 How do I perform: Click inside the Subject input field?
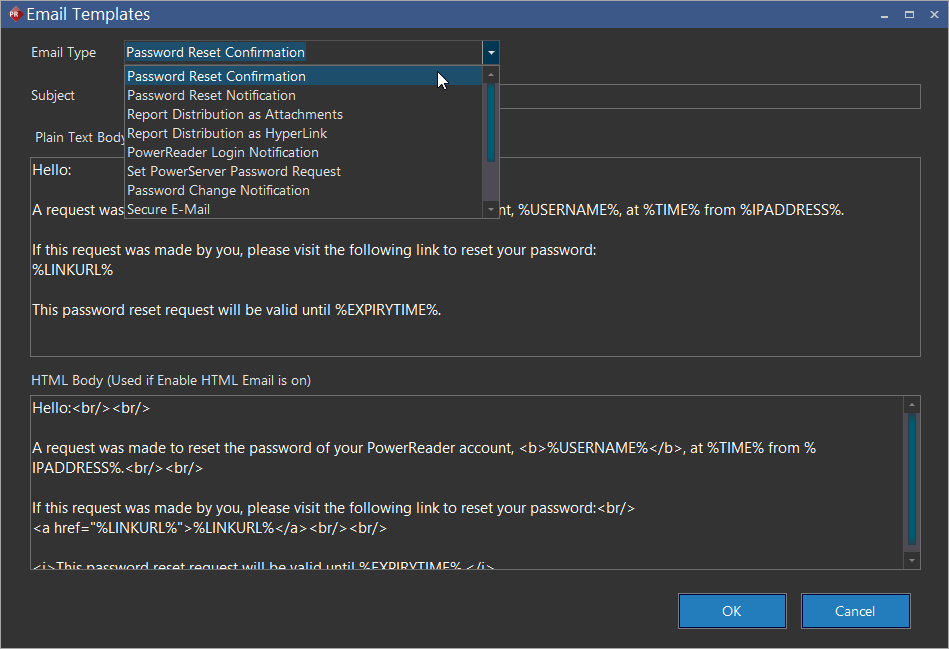pyautogui.click(x=710, y=96)
